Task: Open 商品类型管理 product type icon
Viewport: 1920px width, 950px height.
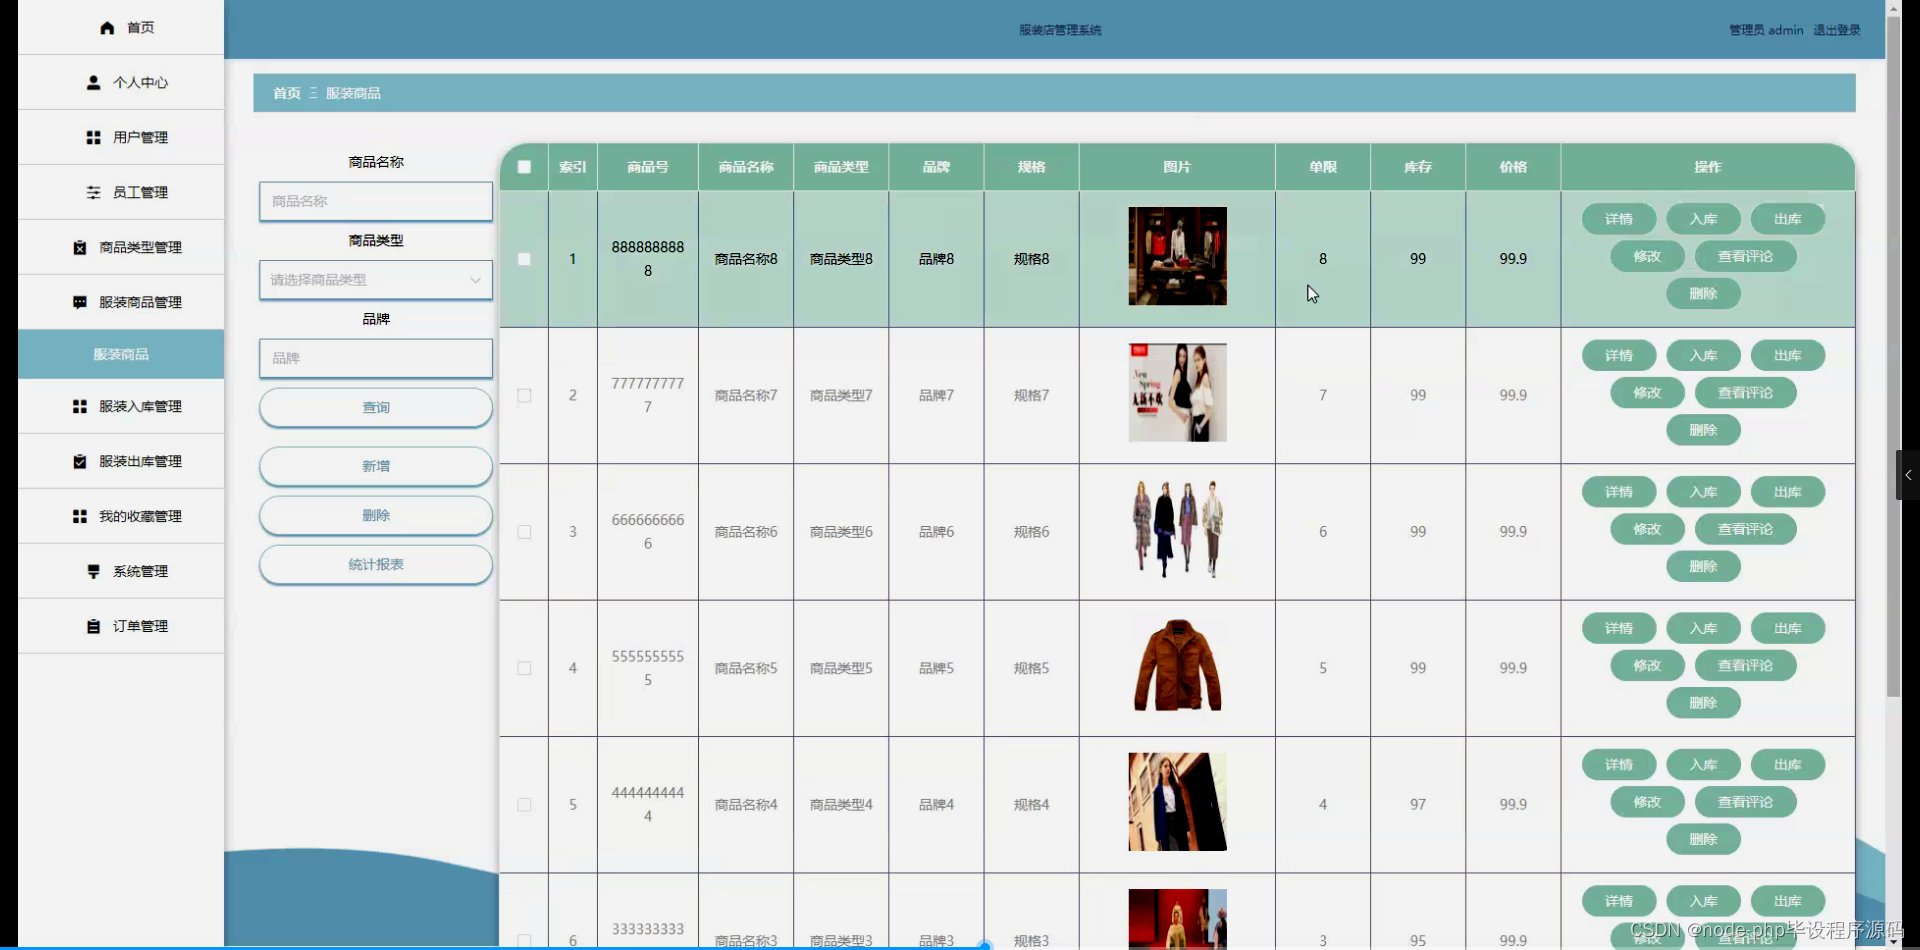Action: 80,247
